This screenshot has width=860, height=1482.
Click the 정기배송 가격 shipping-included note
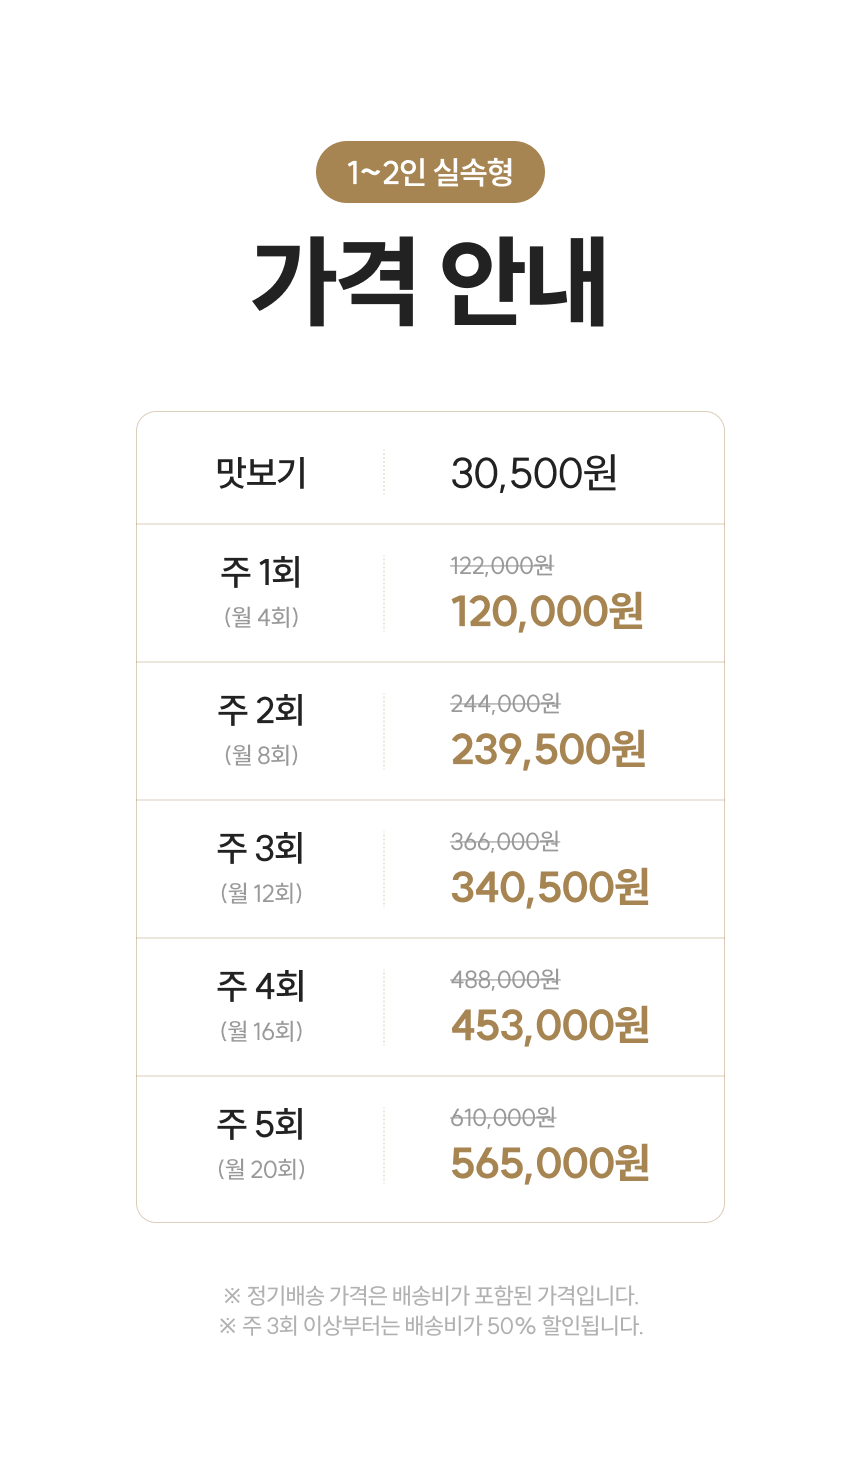pos(430,1296)
